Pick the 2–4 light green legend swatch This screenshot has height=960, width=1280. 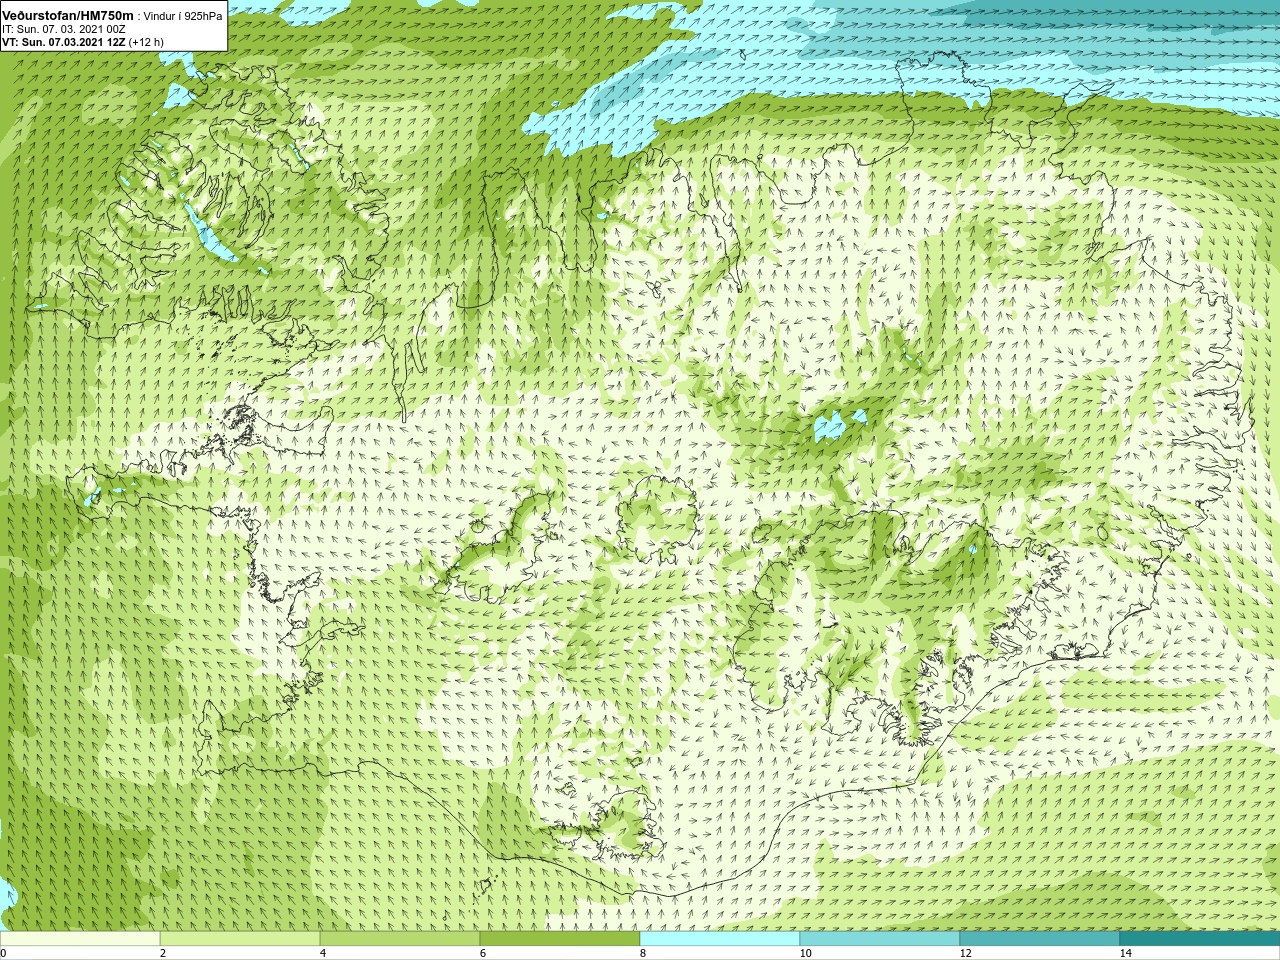[240, 939]
